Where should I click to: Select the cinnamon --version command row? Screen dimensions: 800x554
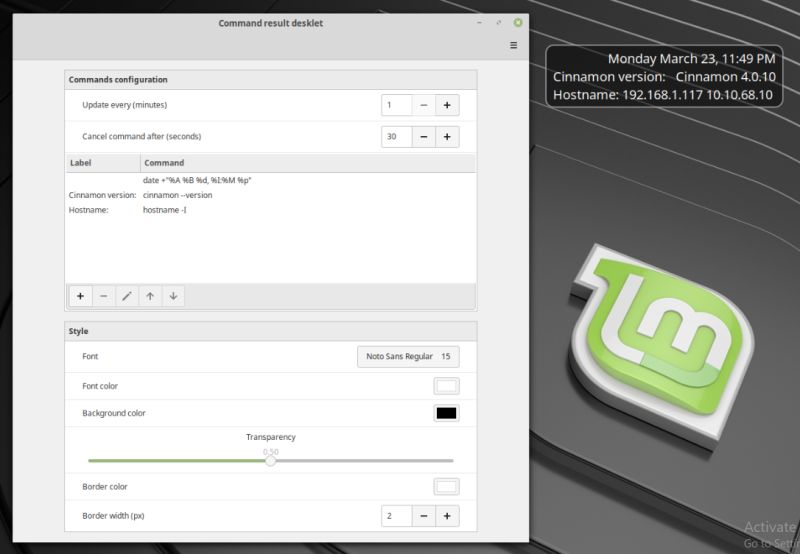click(271, 195)
